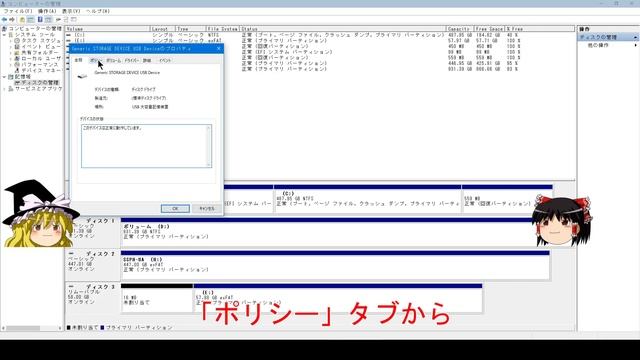Screen dimensions: 640x360
Task: Select the ディスク 1 label box
Action: pyautogui.click(x=93, y=232)
